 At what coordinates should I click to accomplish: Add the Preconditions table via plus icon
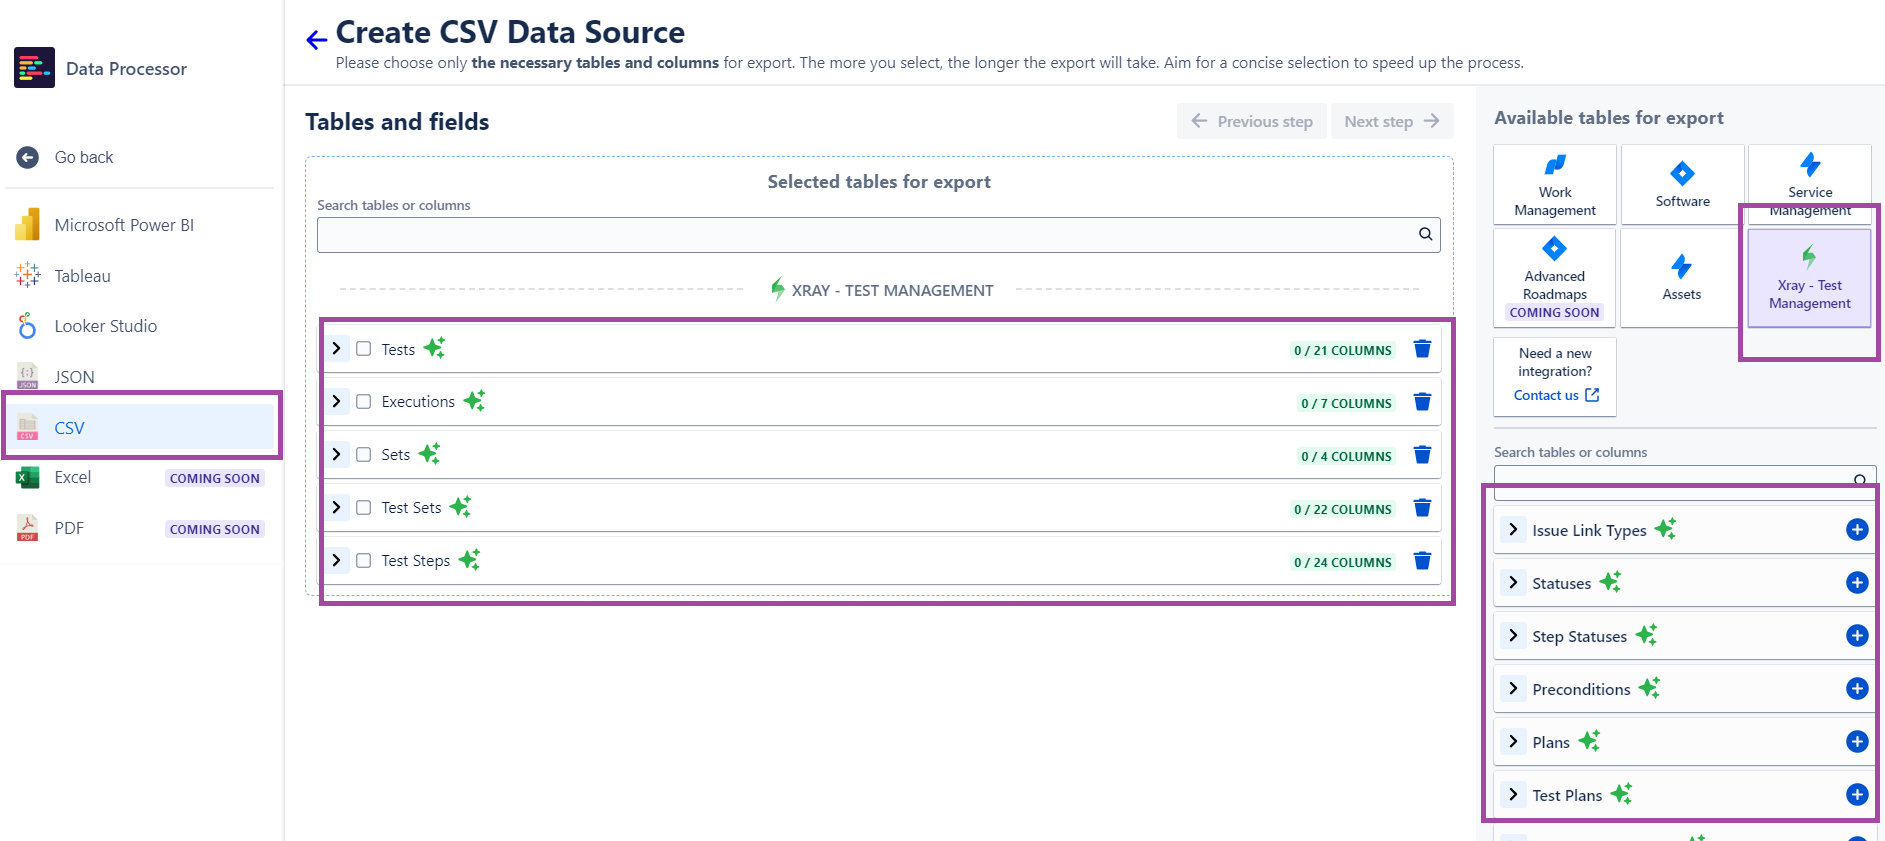pyautogui.click(x=1856, y=689)
